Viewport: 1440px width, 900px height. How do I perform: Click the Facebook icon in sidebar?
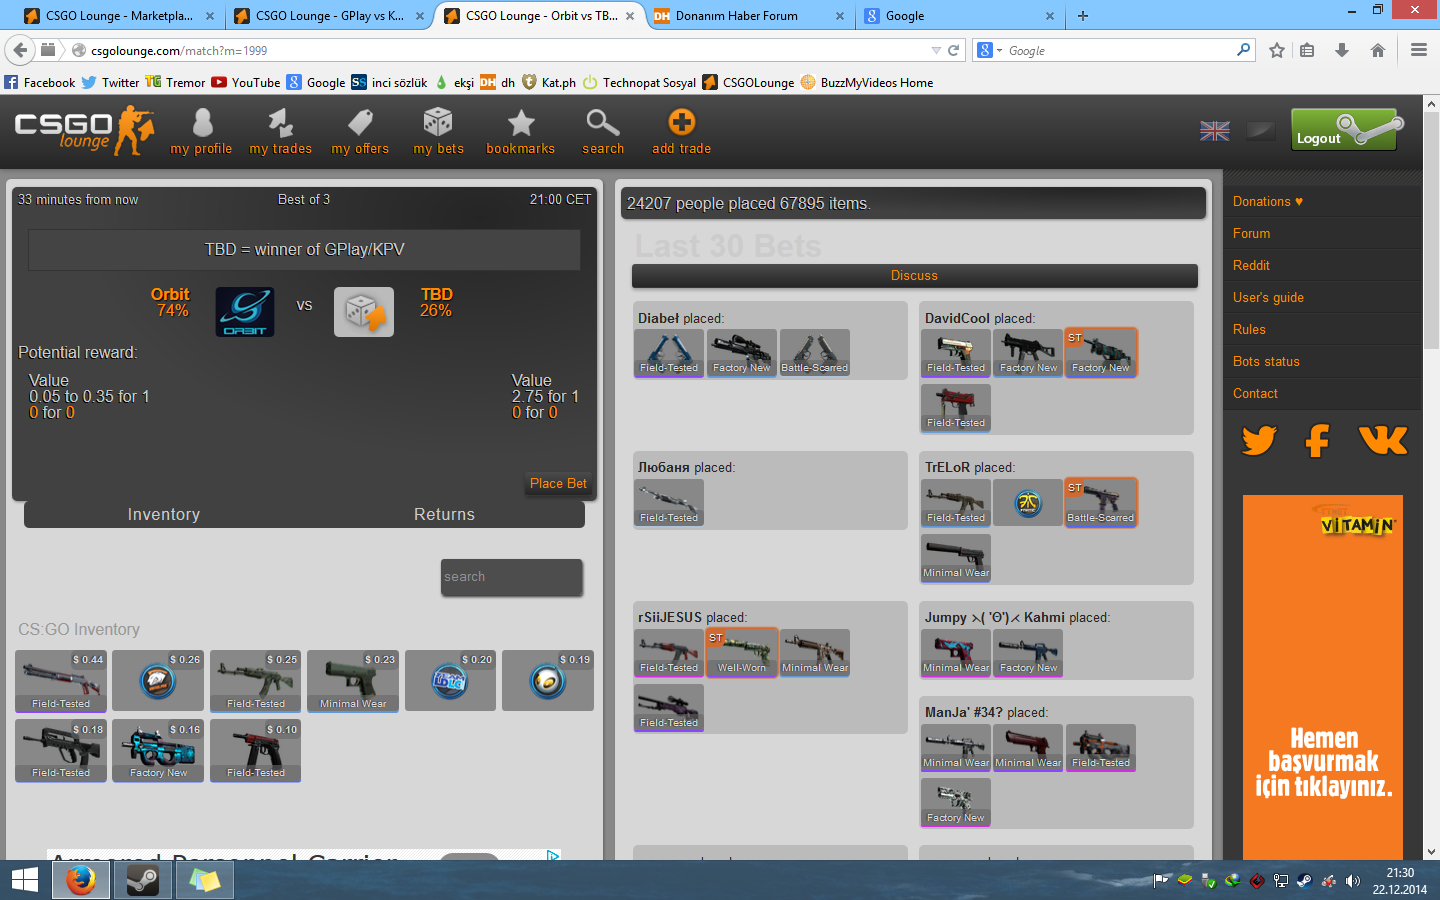tap(1318, 440)
